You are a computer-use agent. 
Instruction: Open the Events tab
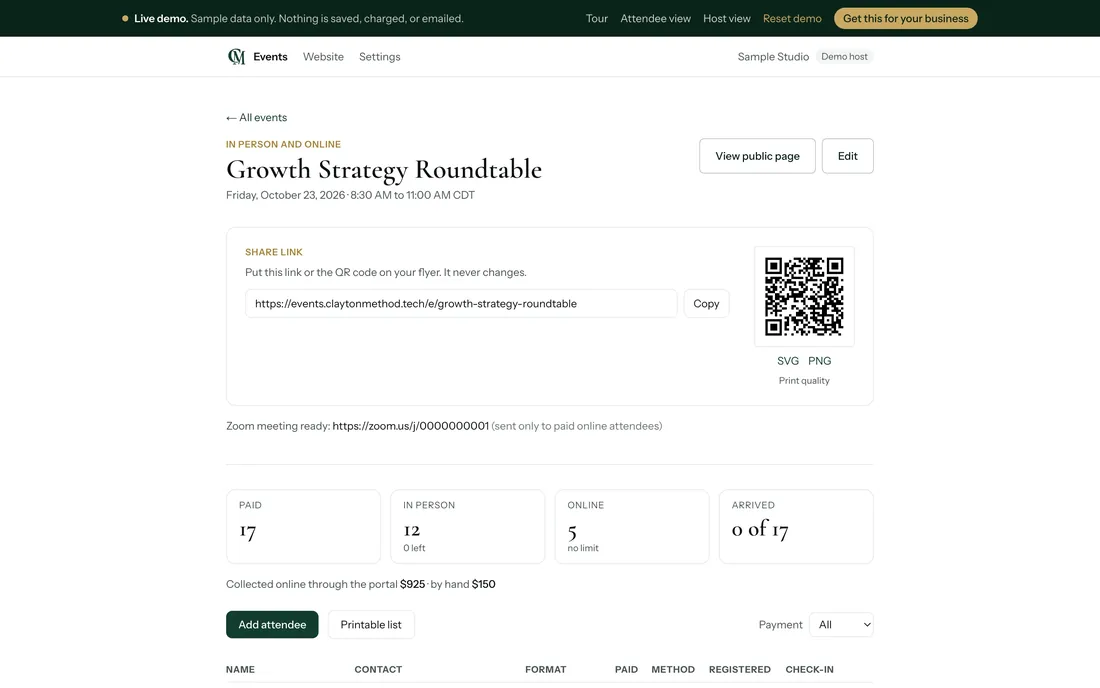[270, 57]
